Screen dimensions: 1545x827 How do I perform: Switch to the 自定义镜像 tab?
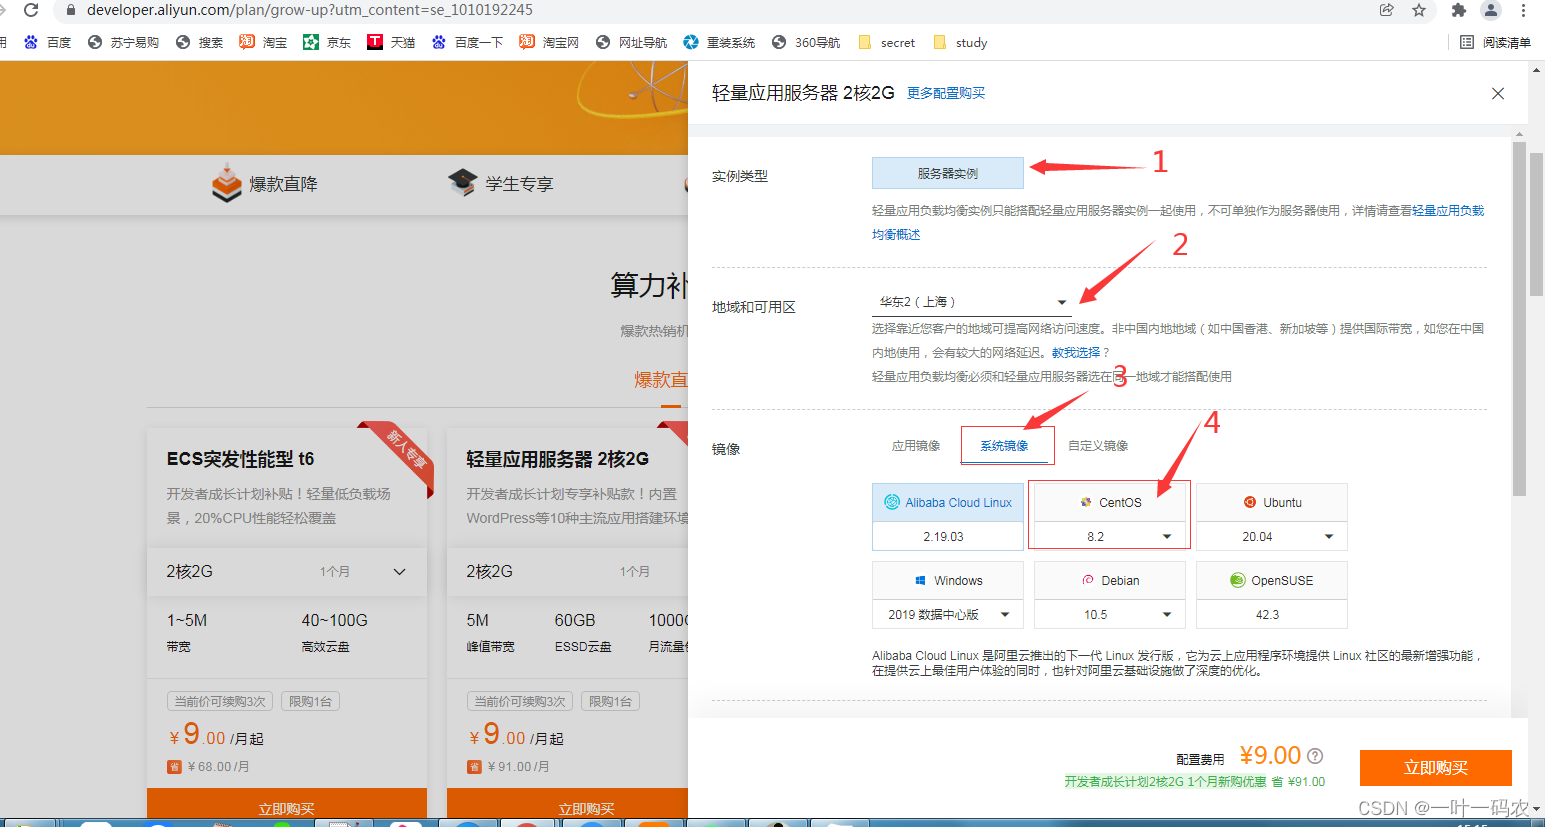coord(1098,445)
